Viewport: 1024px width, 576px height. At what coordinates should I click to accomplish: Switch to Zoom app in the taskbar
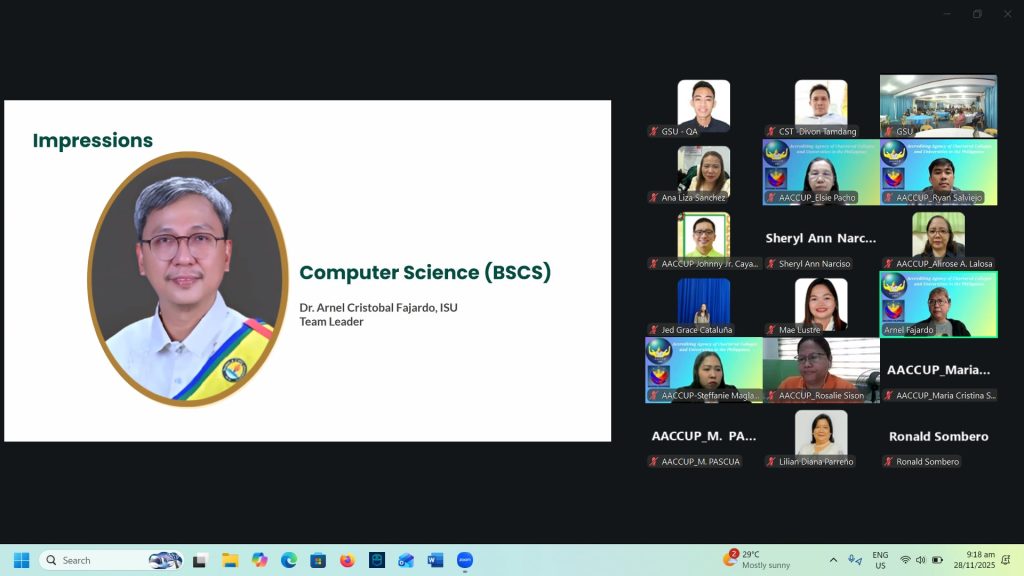click(x=464, y=560)
